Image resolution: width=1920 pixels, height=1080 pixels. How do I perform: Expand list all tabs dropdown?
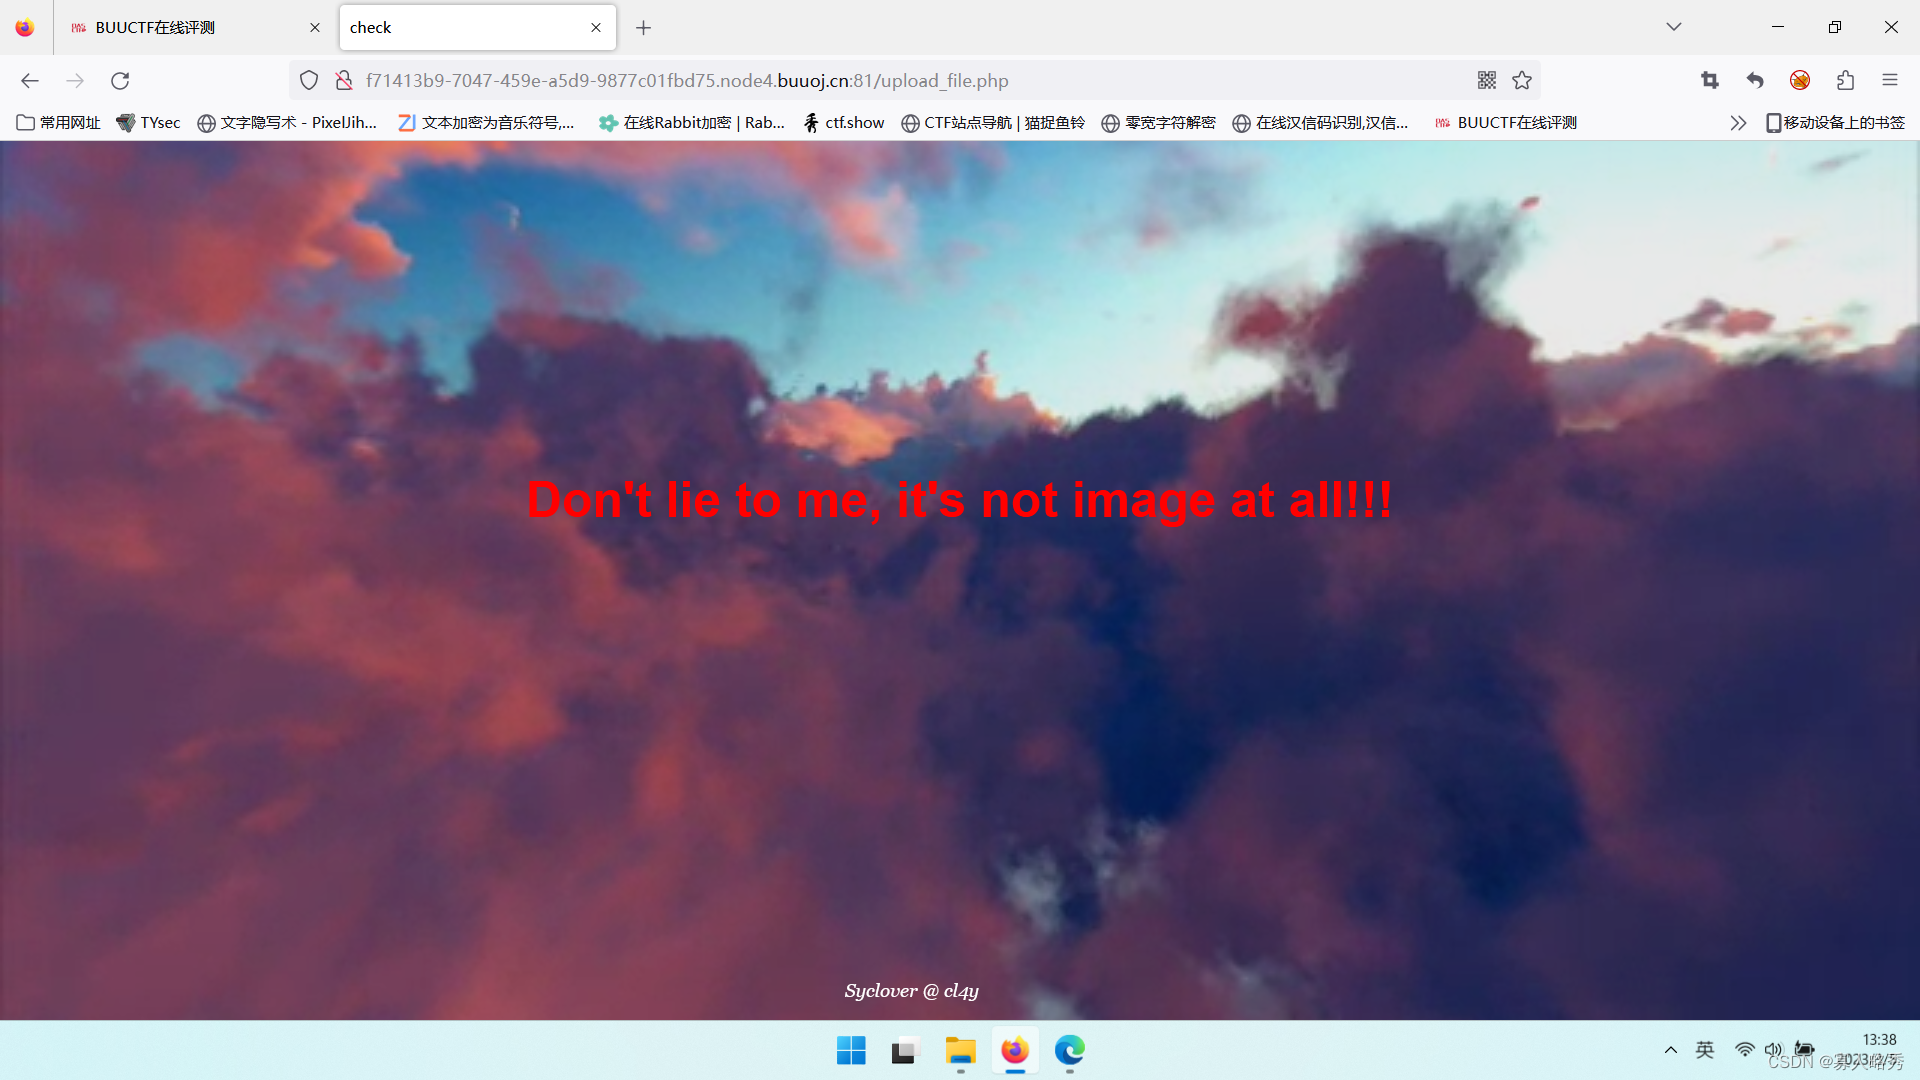pyautogui.click(x=1674, y=27)
